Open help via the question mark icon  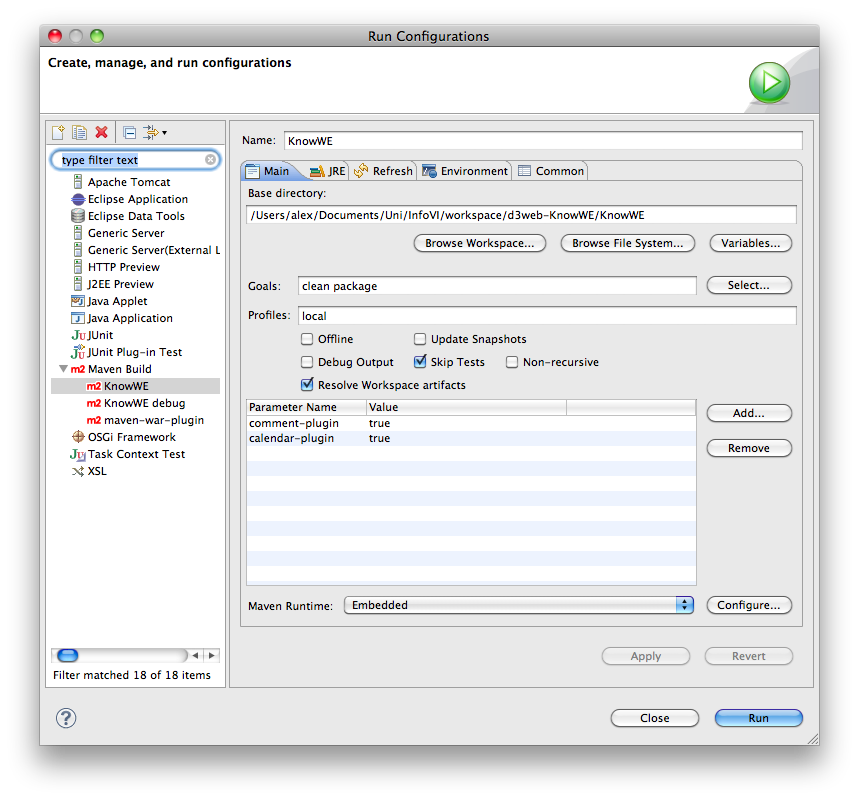click(x=66, y=718)
